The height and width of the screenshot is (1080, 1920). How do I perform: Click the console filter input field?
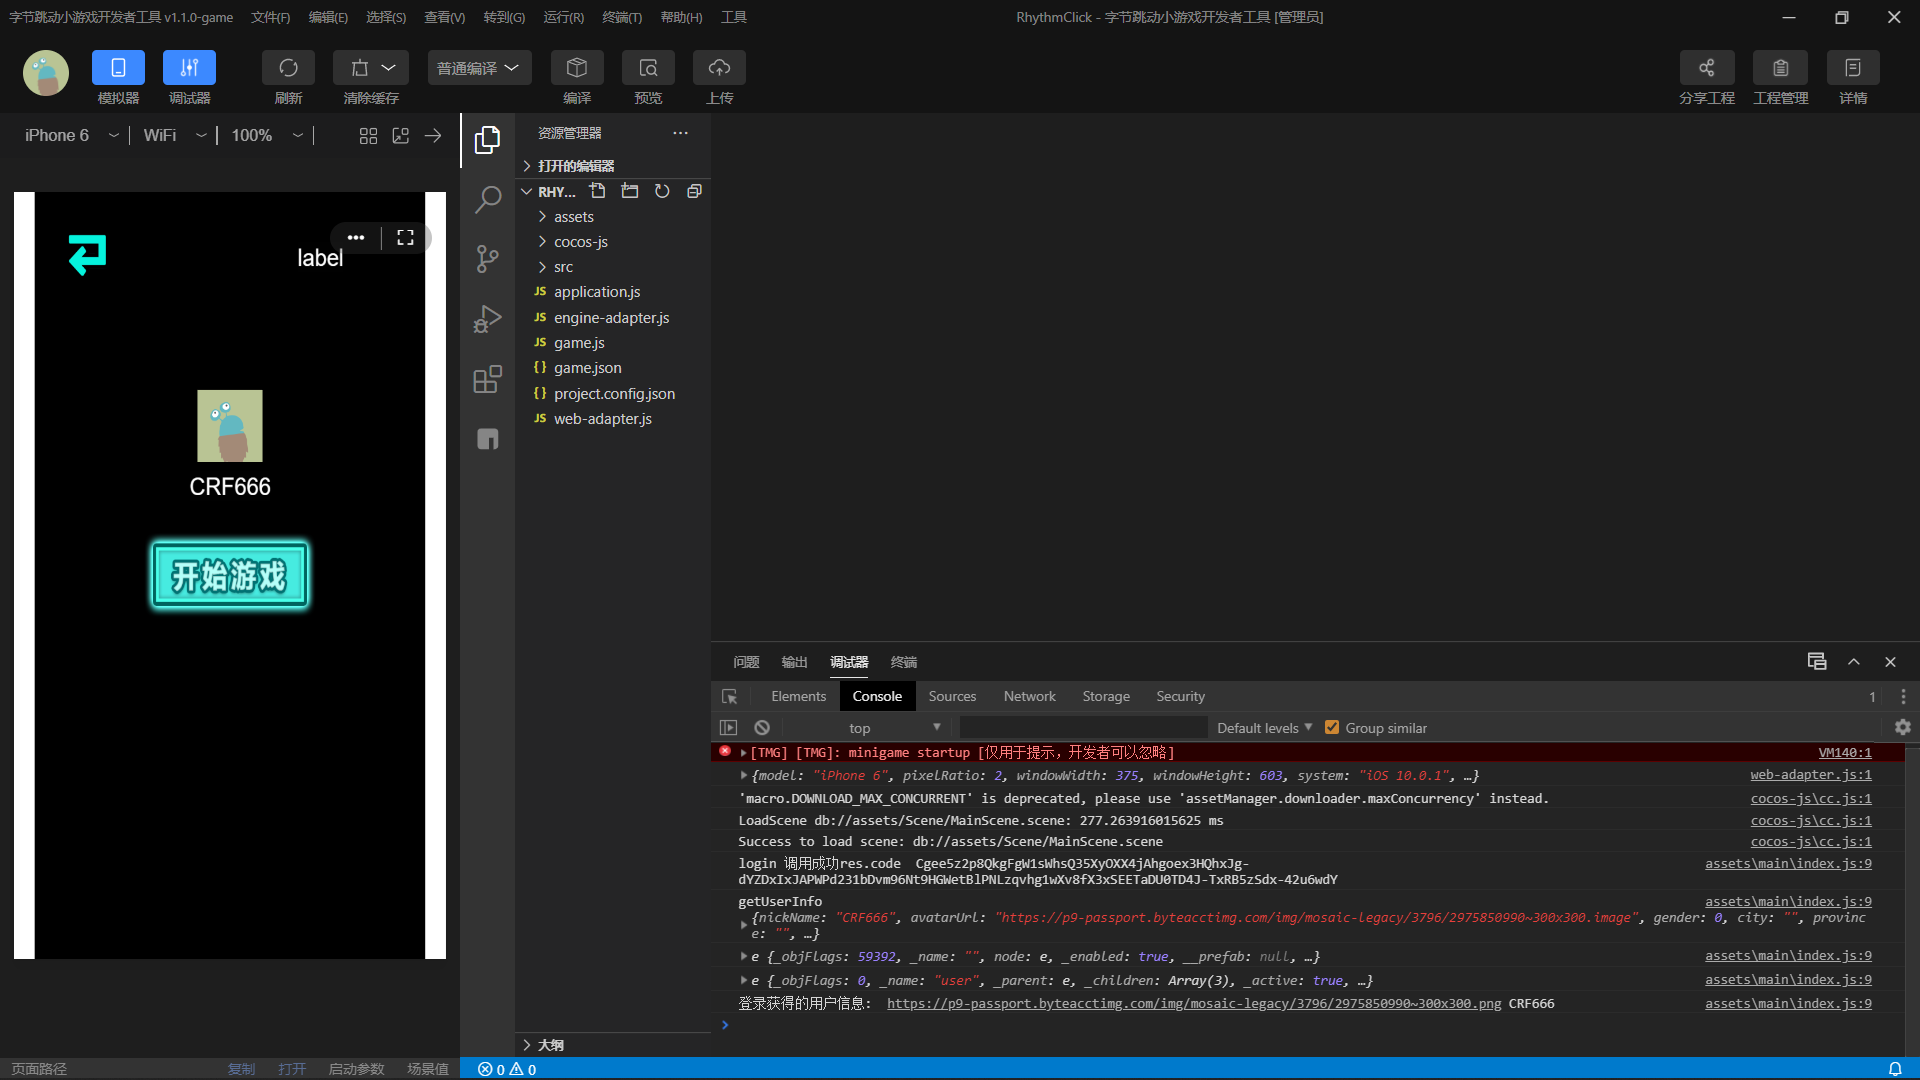pos(1083,728)
